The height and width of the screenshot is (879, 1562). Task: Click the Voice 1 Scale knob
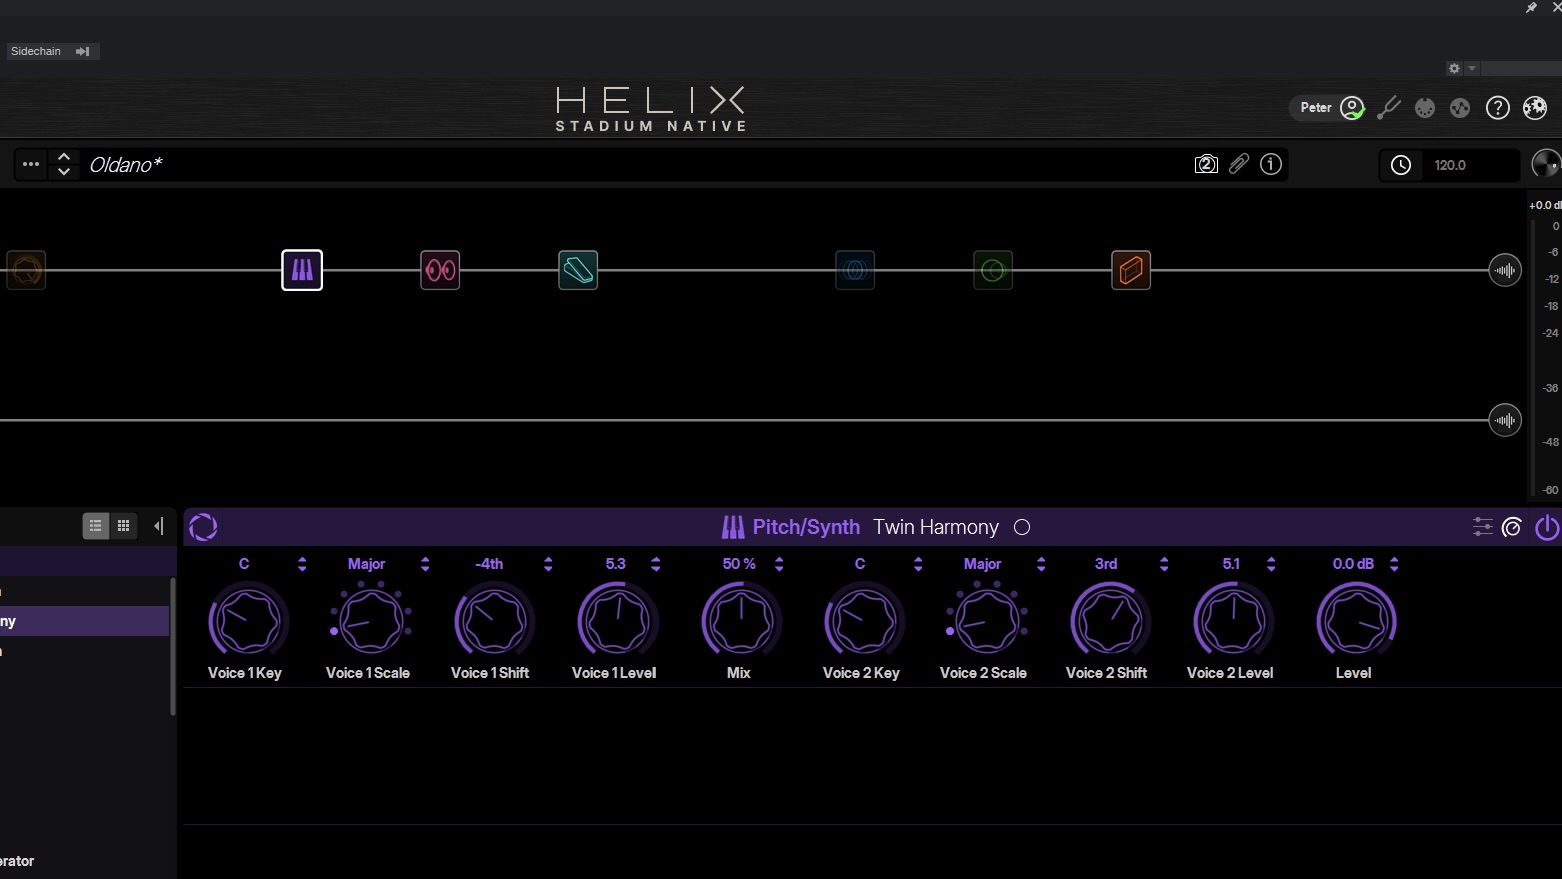(x=371, y=621)
